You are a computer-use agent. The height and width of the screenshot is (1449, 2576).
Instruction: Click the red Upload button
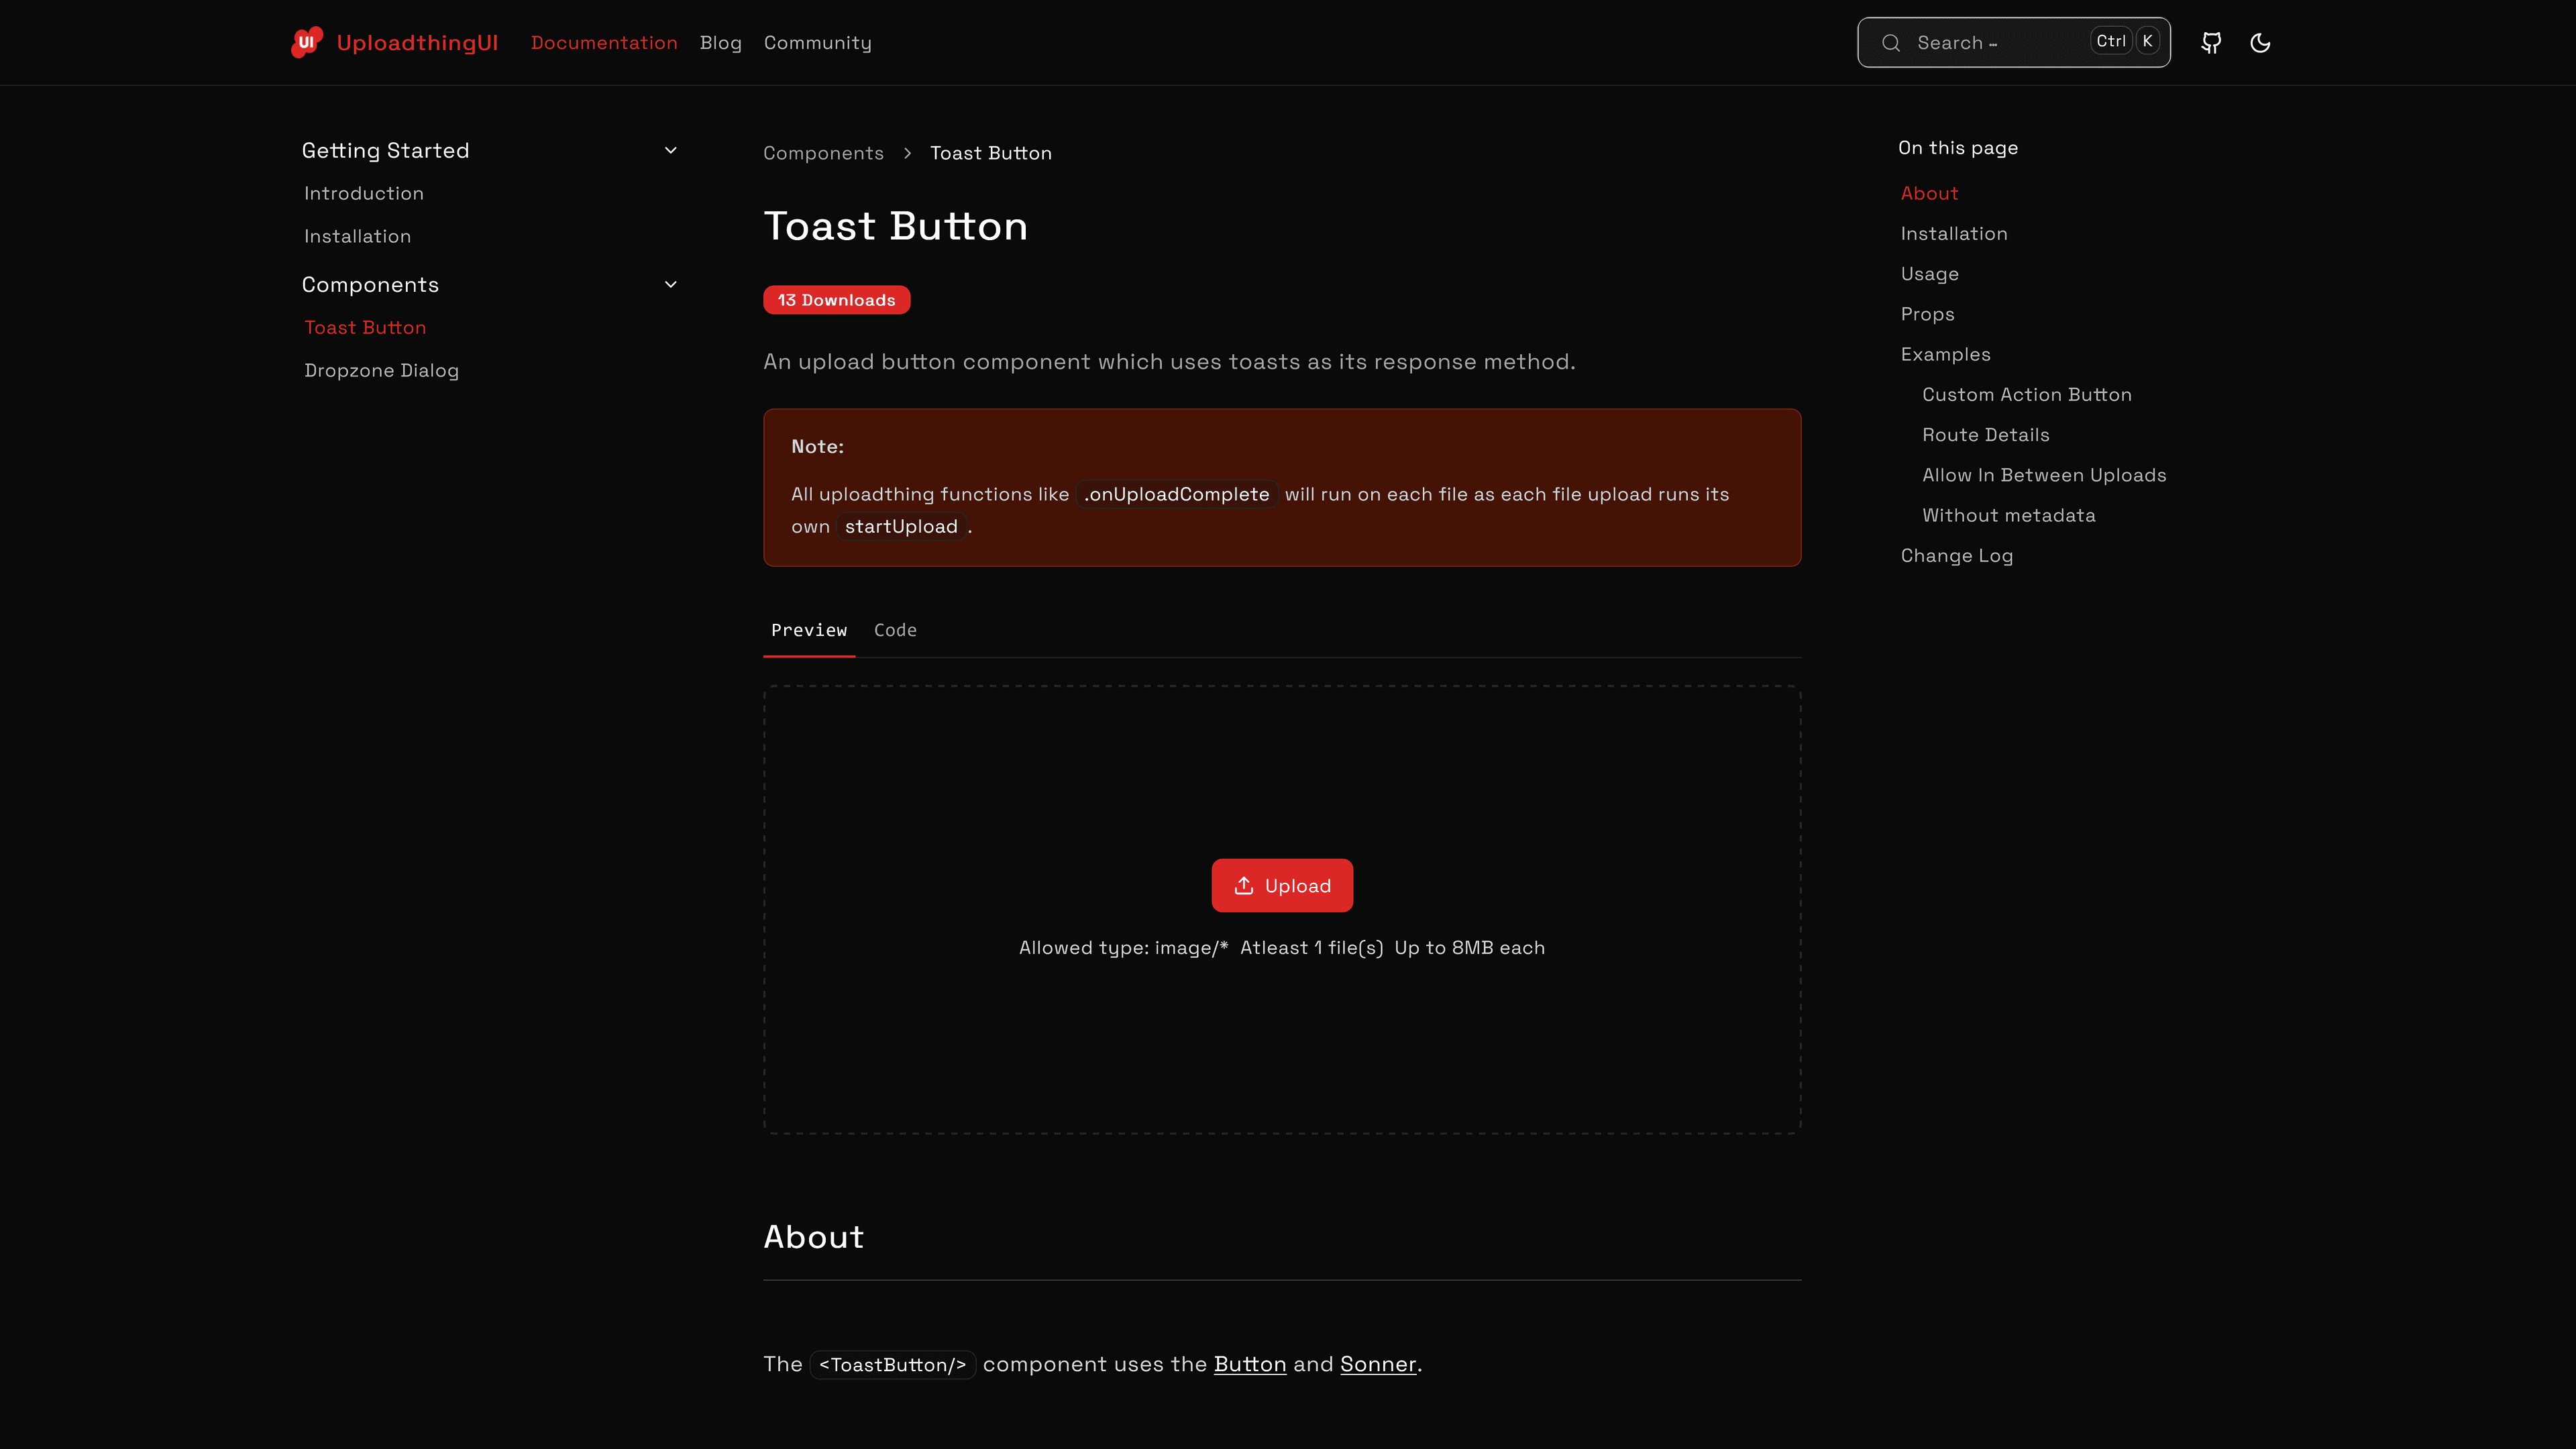1282,885
